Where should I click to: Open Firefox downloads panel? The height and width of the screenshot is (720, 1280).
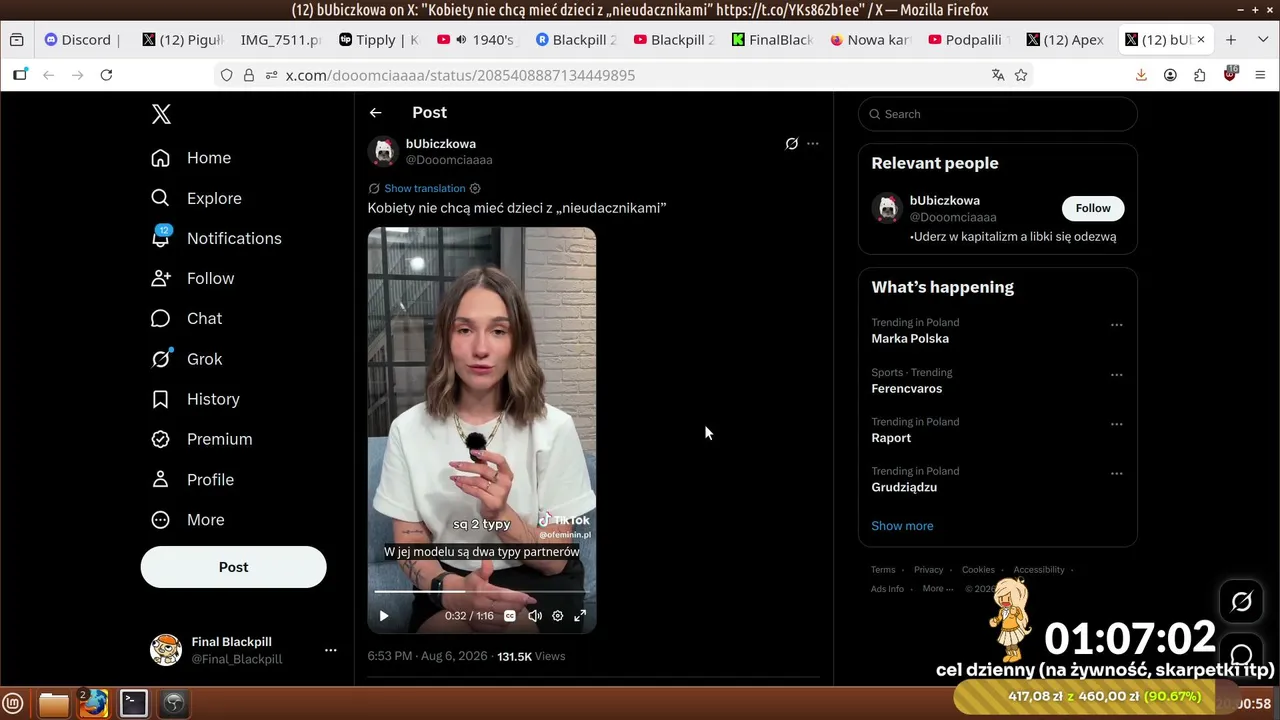[x=1141, y=75]
